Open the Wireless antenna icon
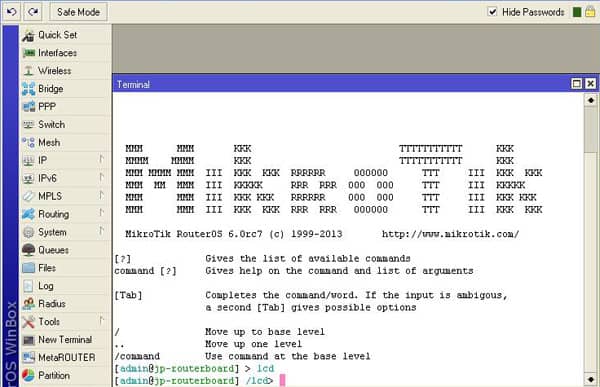Screen dimensions: 600x387 [x=28, y=71]
